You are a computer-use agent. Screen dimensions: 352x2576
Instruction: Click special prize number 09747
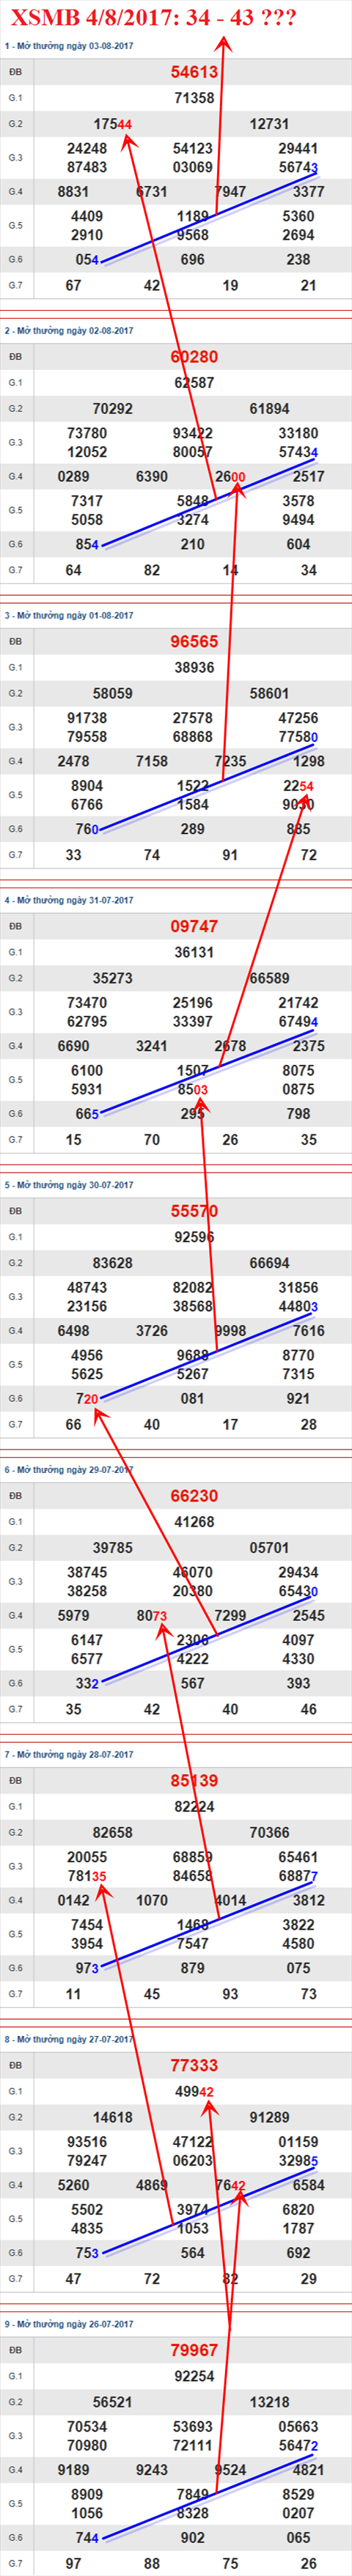click(194, 927)
